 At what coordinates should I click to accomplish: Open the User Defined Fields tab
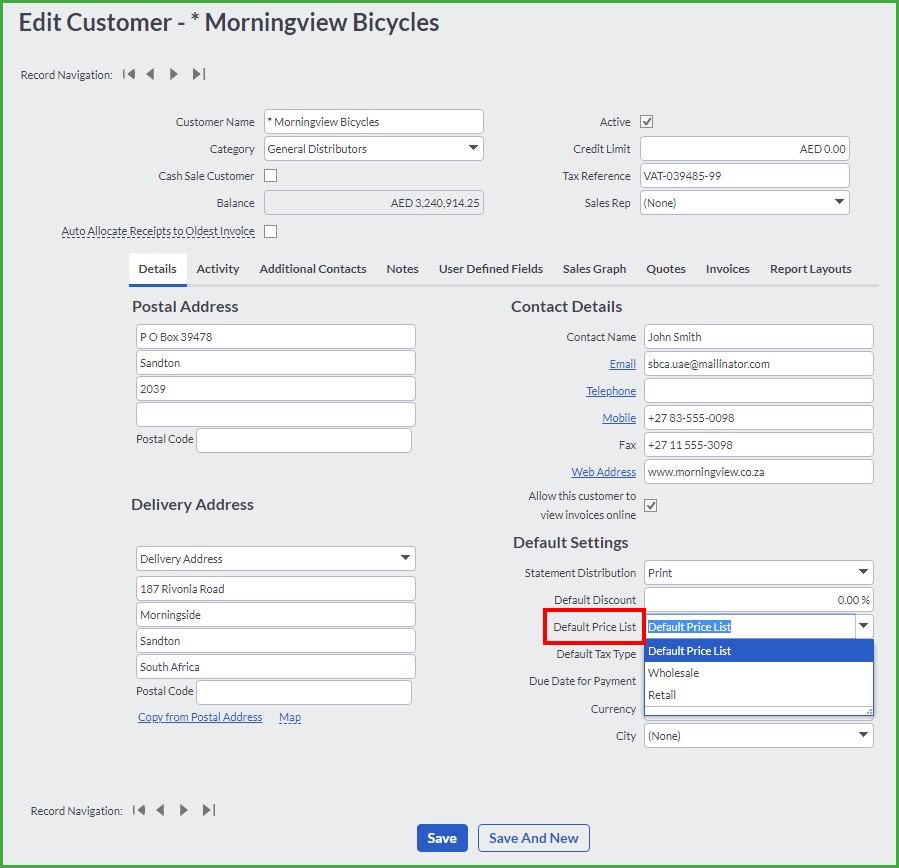(491, 269)
